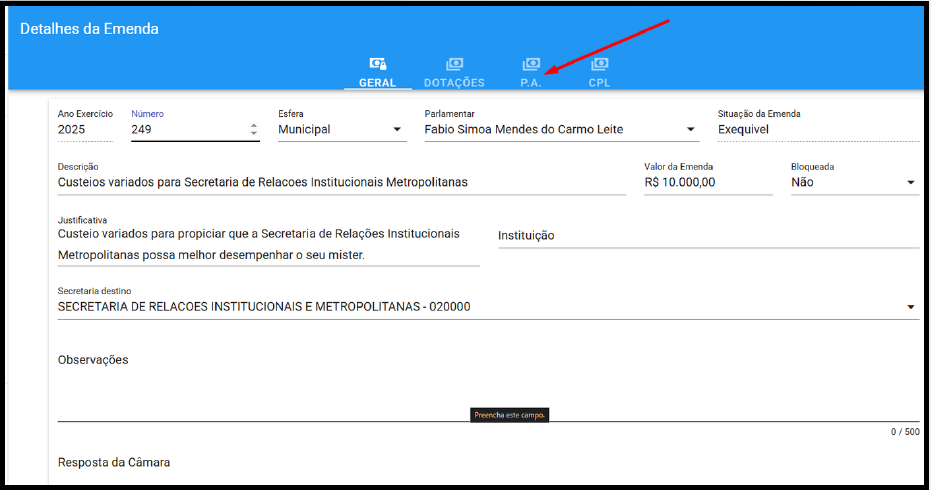Viewport: 931px width, 490px height.
Task: Switch to the GERAL tab label
Action: coord(378,83)
